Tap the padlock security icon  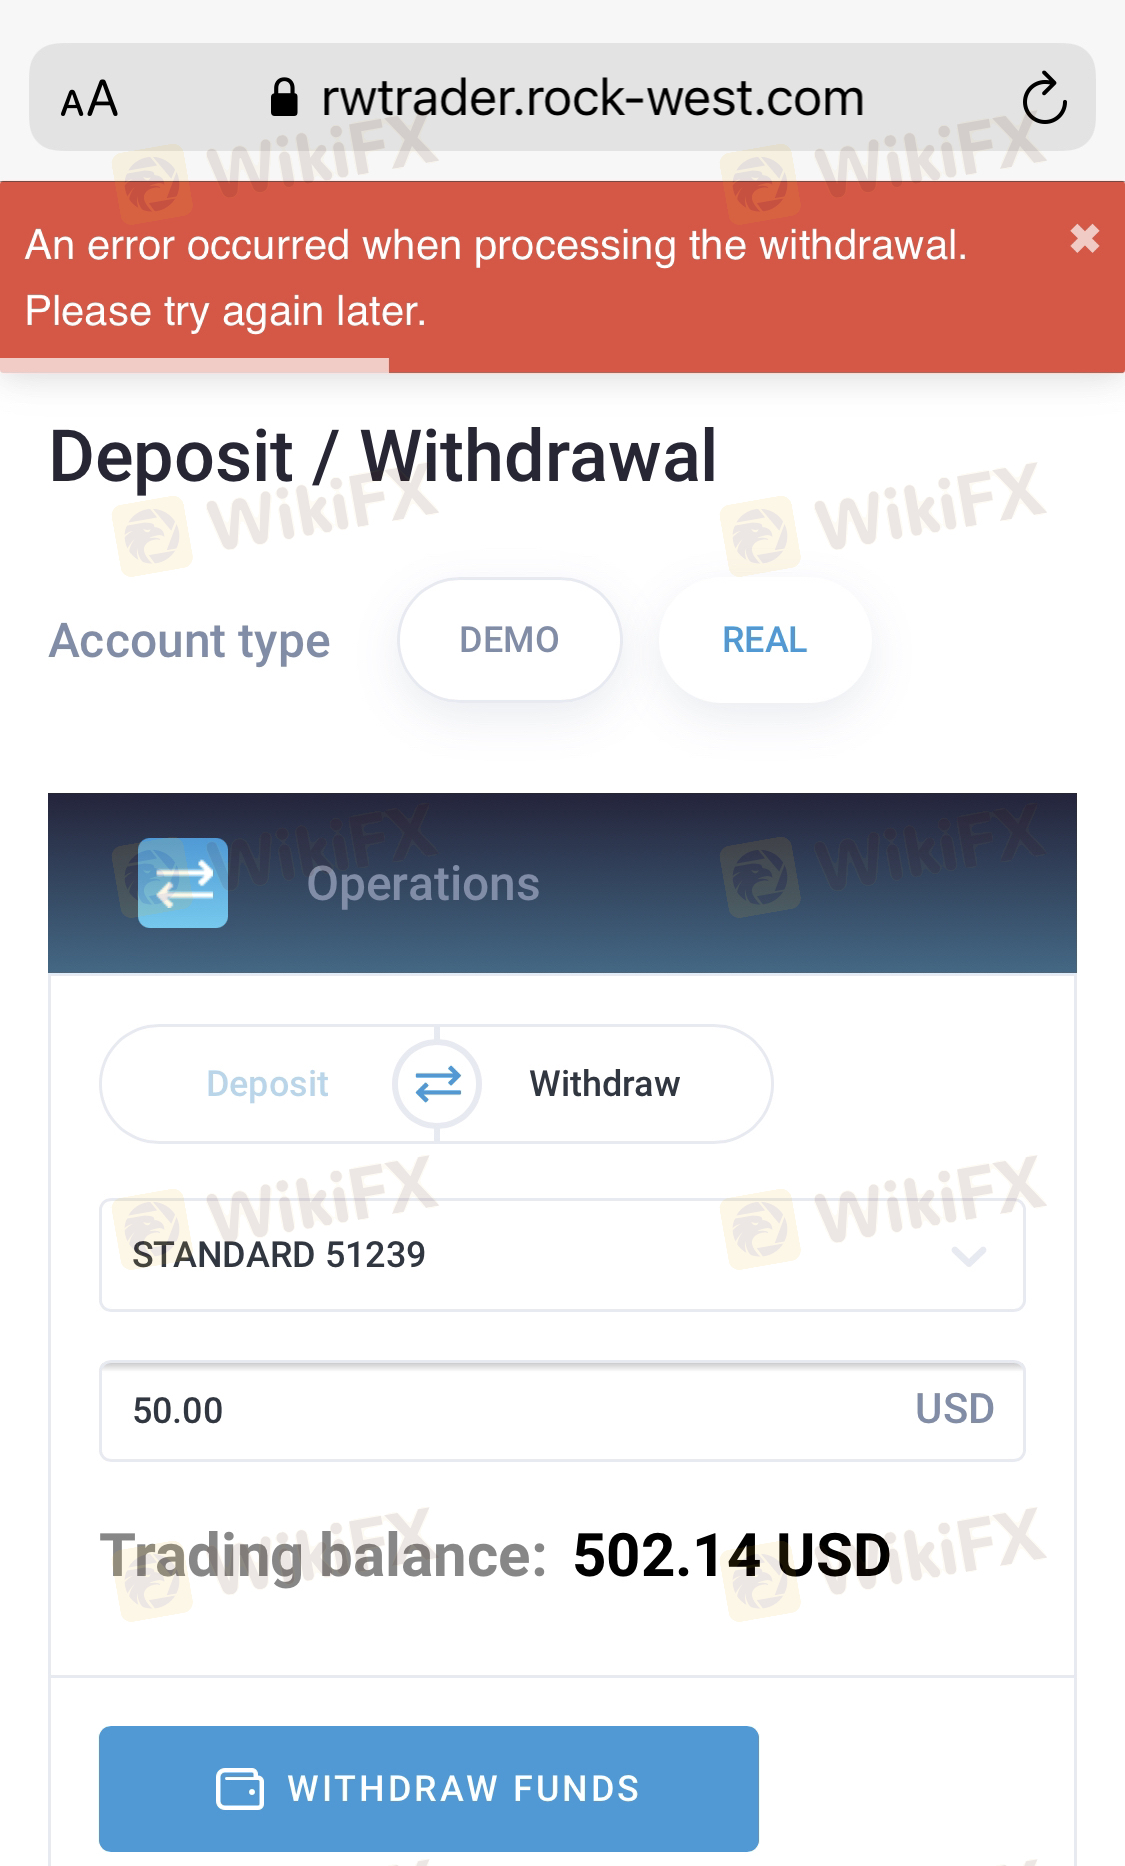[x=285, y=98]
